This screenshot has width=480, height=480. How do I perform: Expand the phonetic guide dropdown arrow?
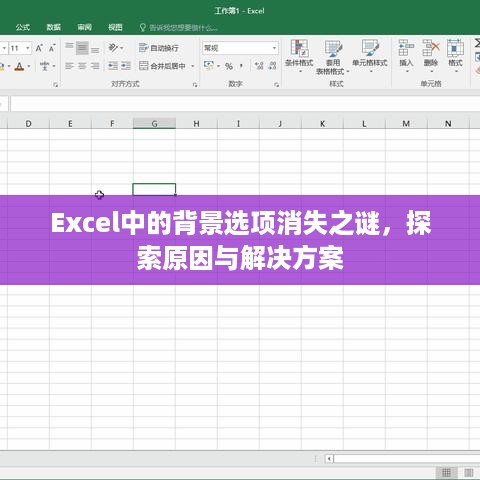pyautogui.click(x=54, y=66)
